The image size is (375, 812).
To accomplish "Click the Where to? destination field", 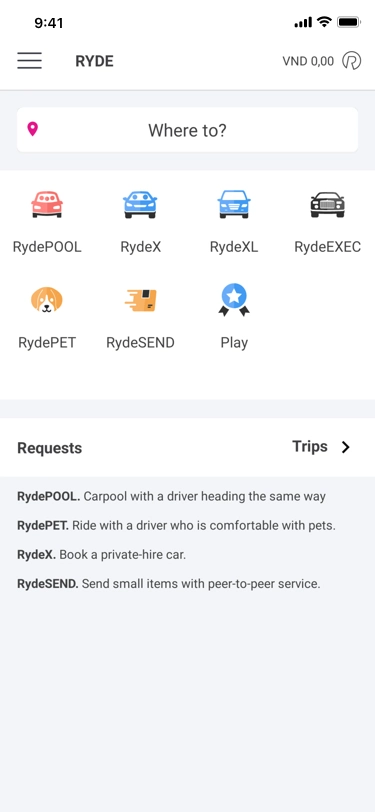I will pos(188,130).
